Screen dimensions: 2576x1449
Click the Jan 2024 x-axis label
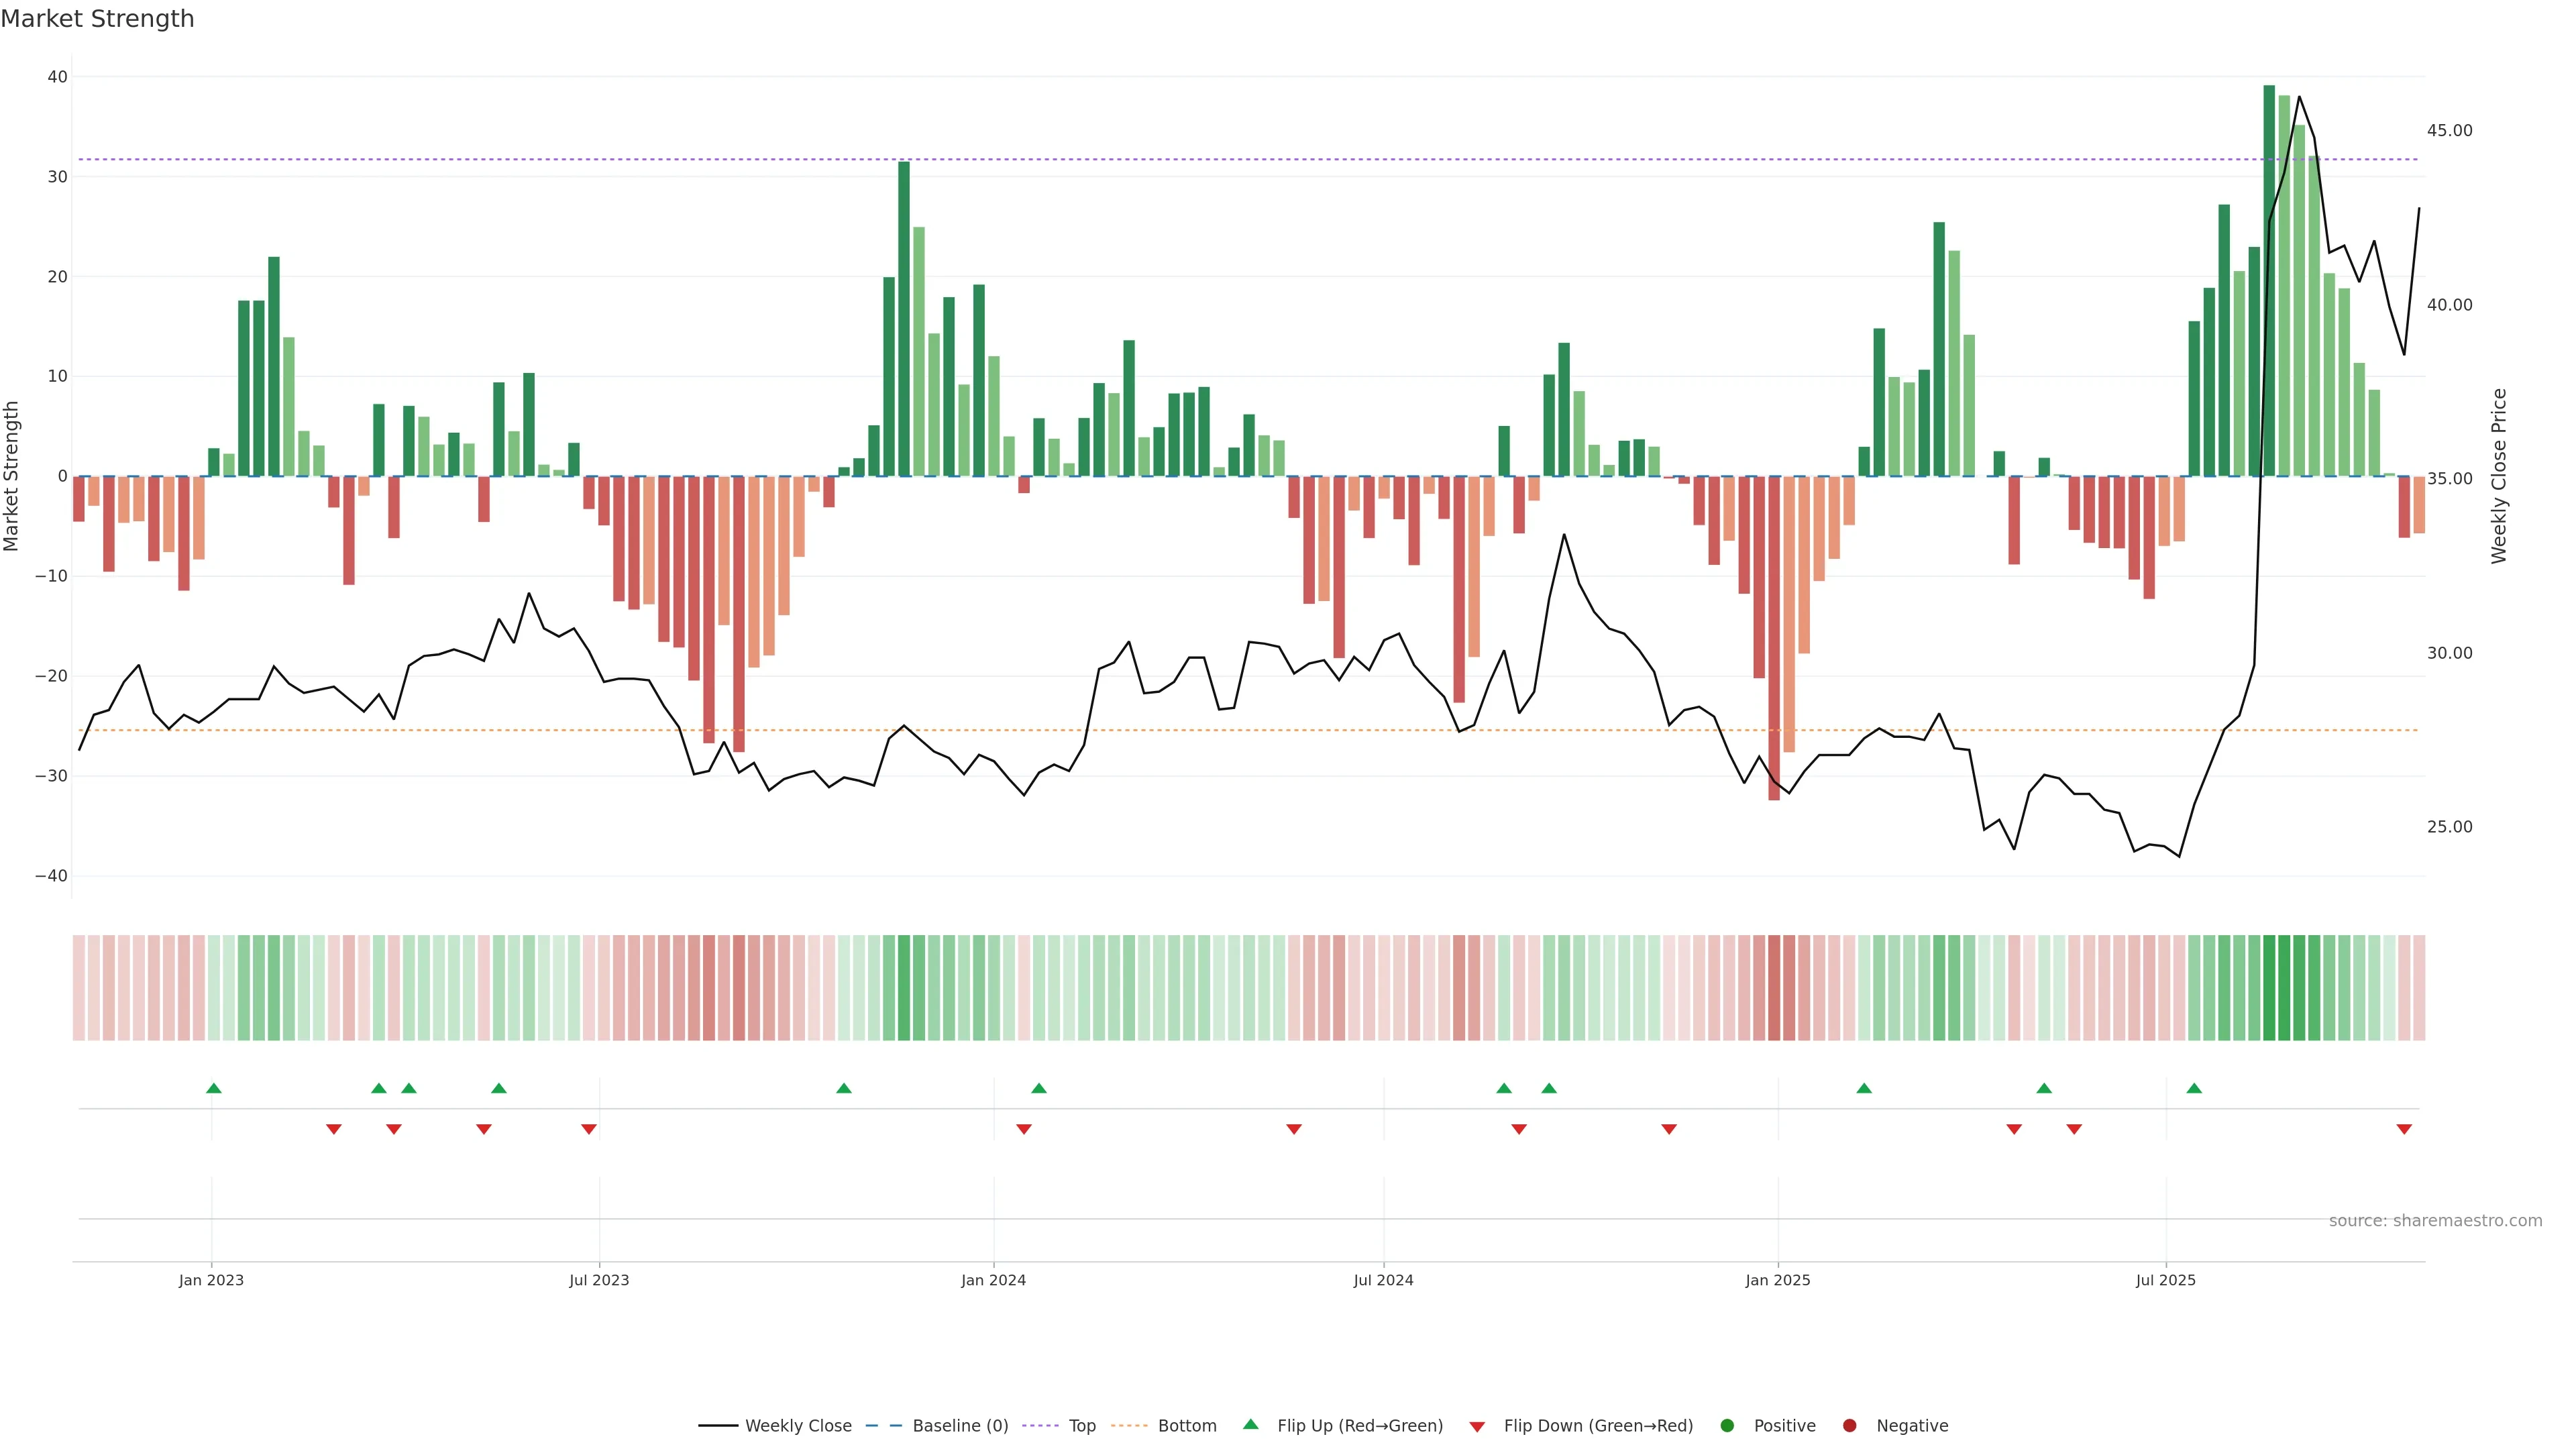[x=993, y=1280]
